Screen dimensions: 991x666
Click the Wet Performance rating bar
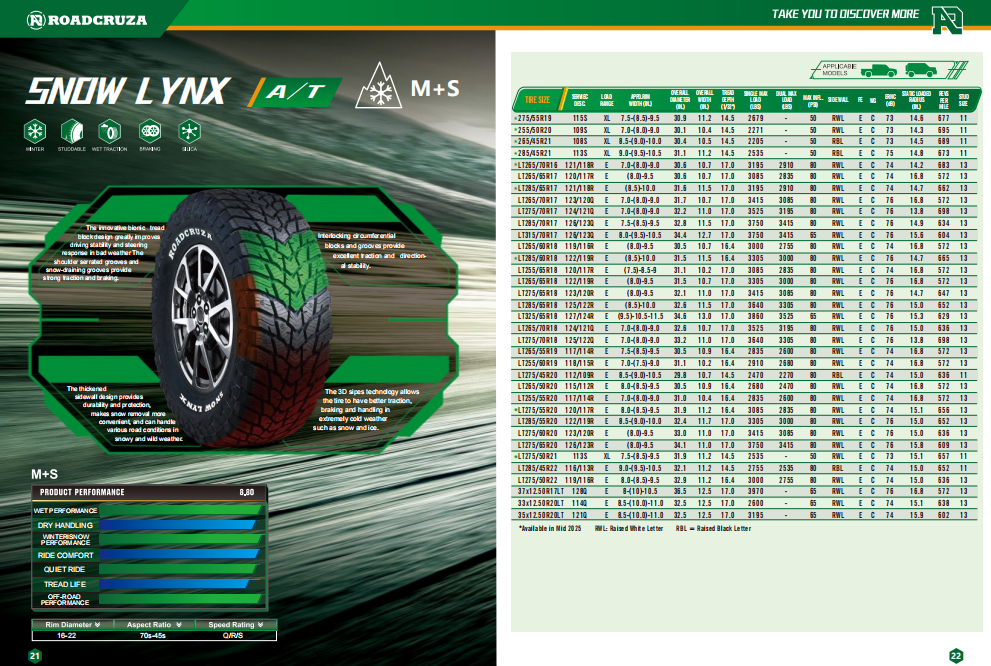(181, 510)
